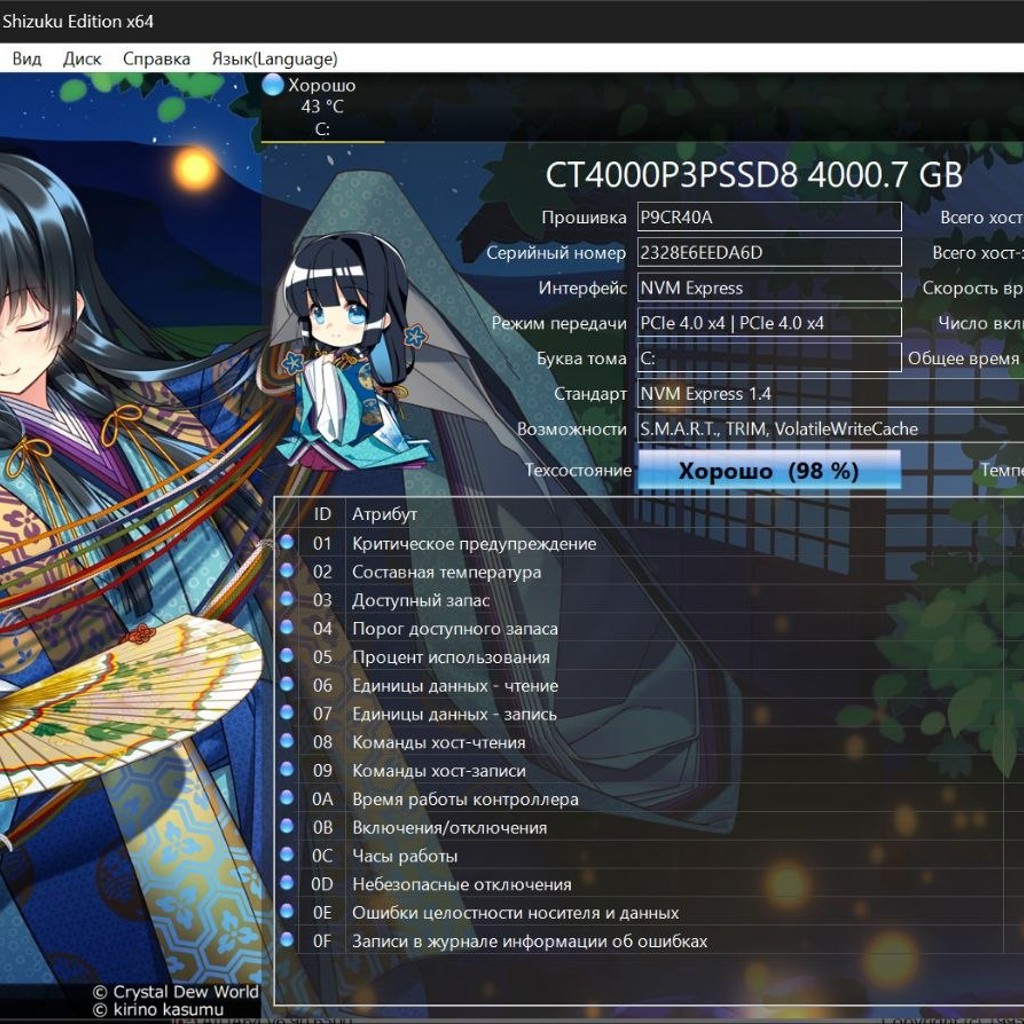Viewport: 1024px width, 1024px height.
Task: Click status orb of attribute 07
Action: (x=286, y=712)
